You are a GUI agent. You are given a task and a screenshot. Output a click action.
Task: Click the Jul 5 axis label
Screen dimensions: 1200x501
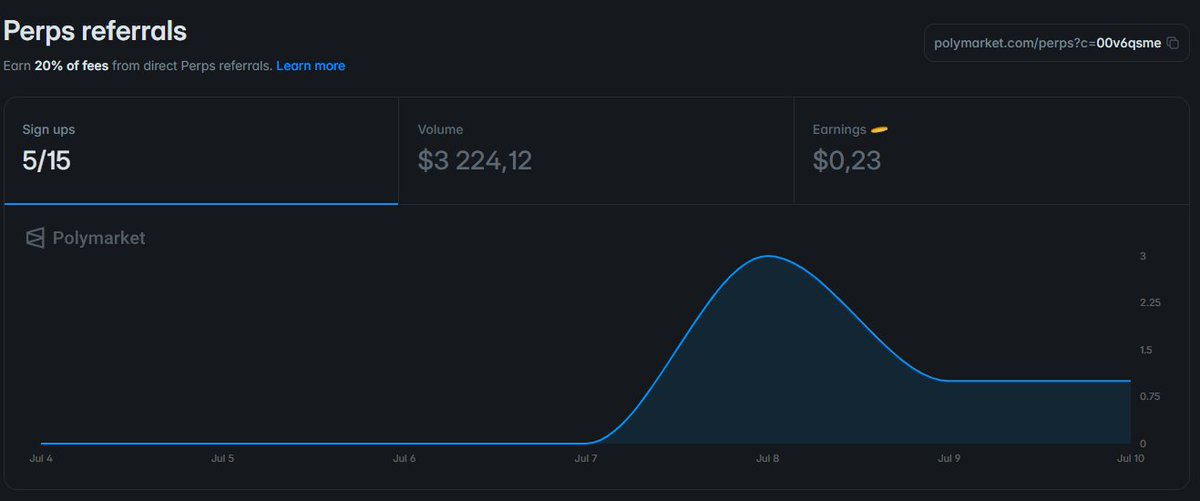223,458
